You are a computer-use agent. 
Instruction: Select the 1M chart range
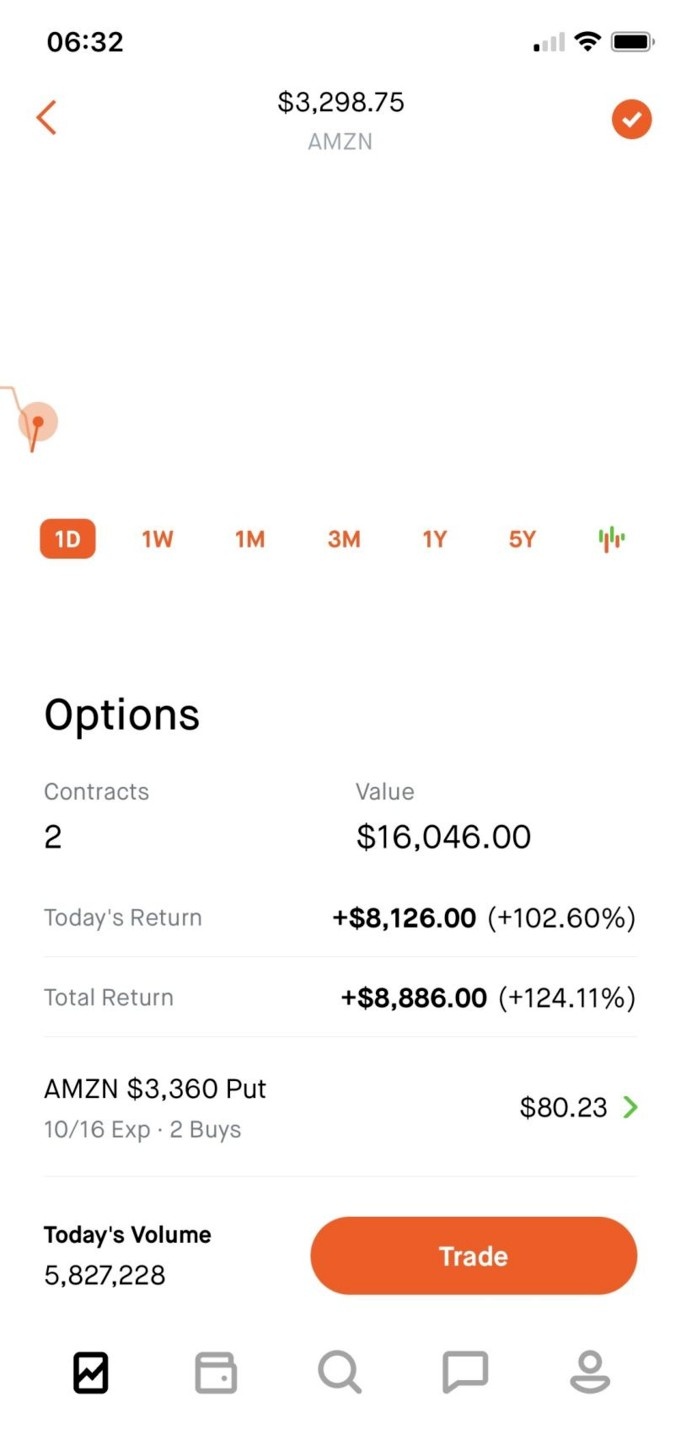click(250, 540)
